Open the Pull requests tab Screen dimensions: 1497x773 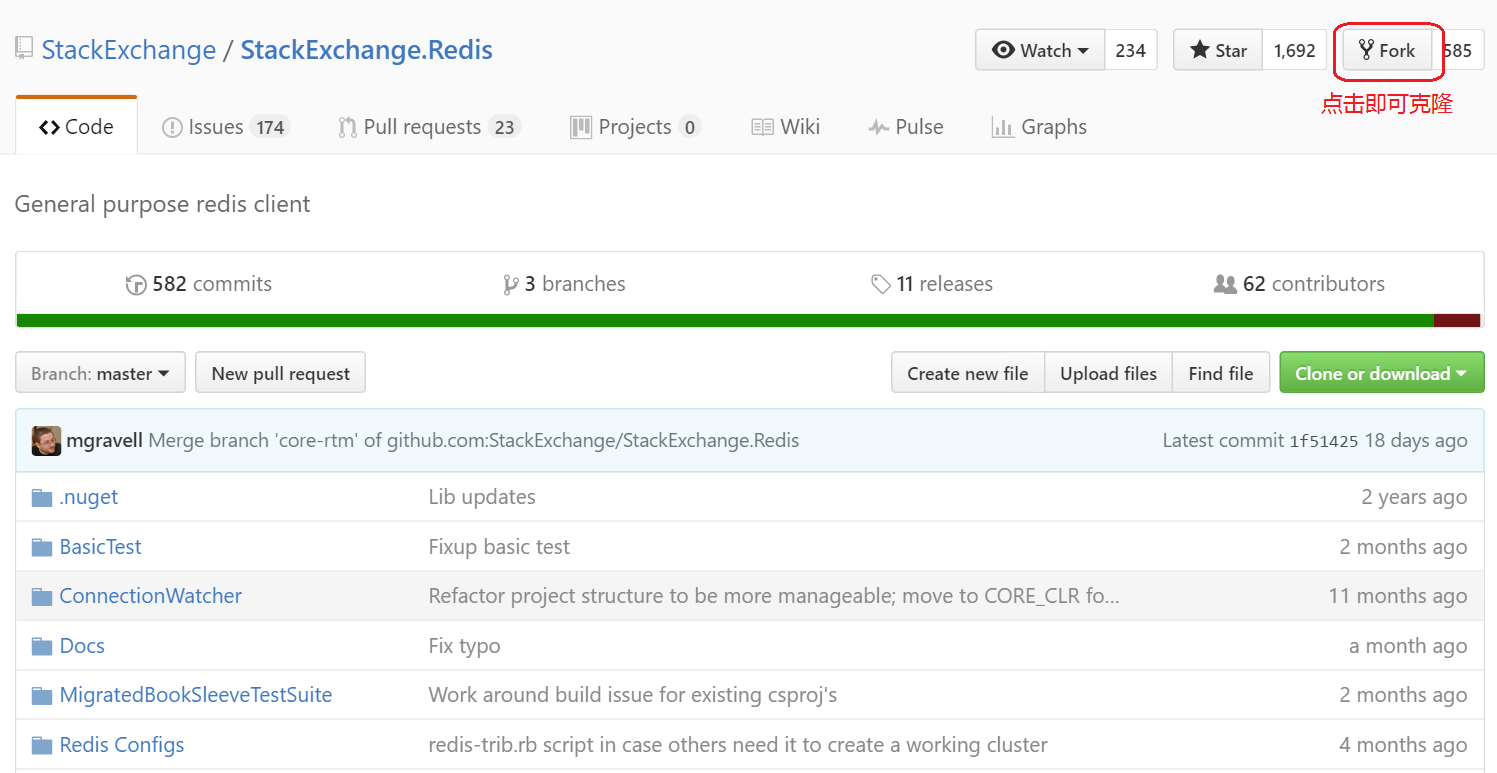[428, 127]
